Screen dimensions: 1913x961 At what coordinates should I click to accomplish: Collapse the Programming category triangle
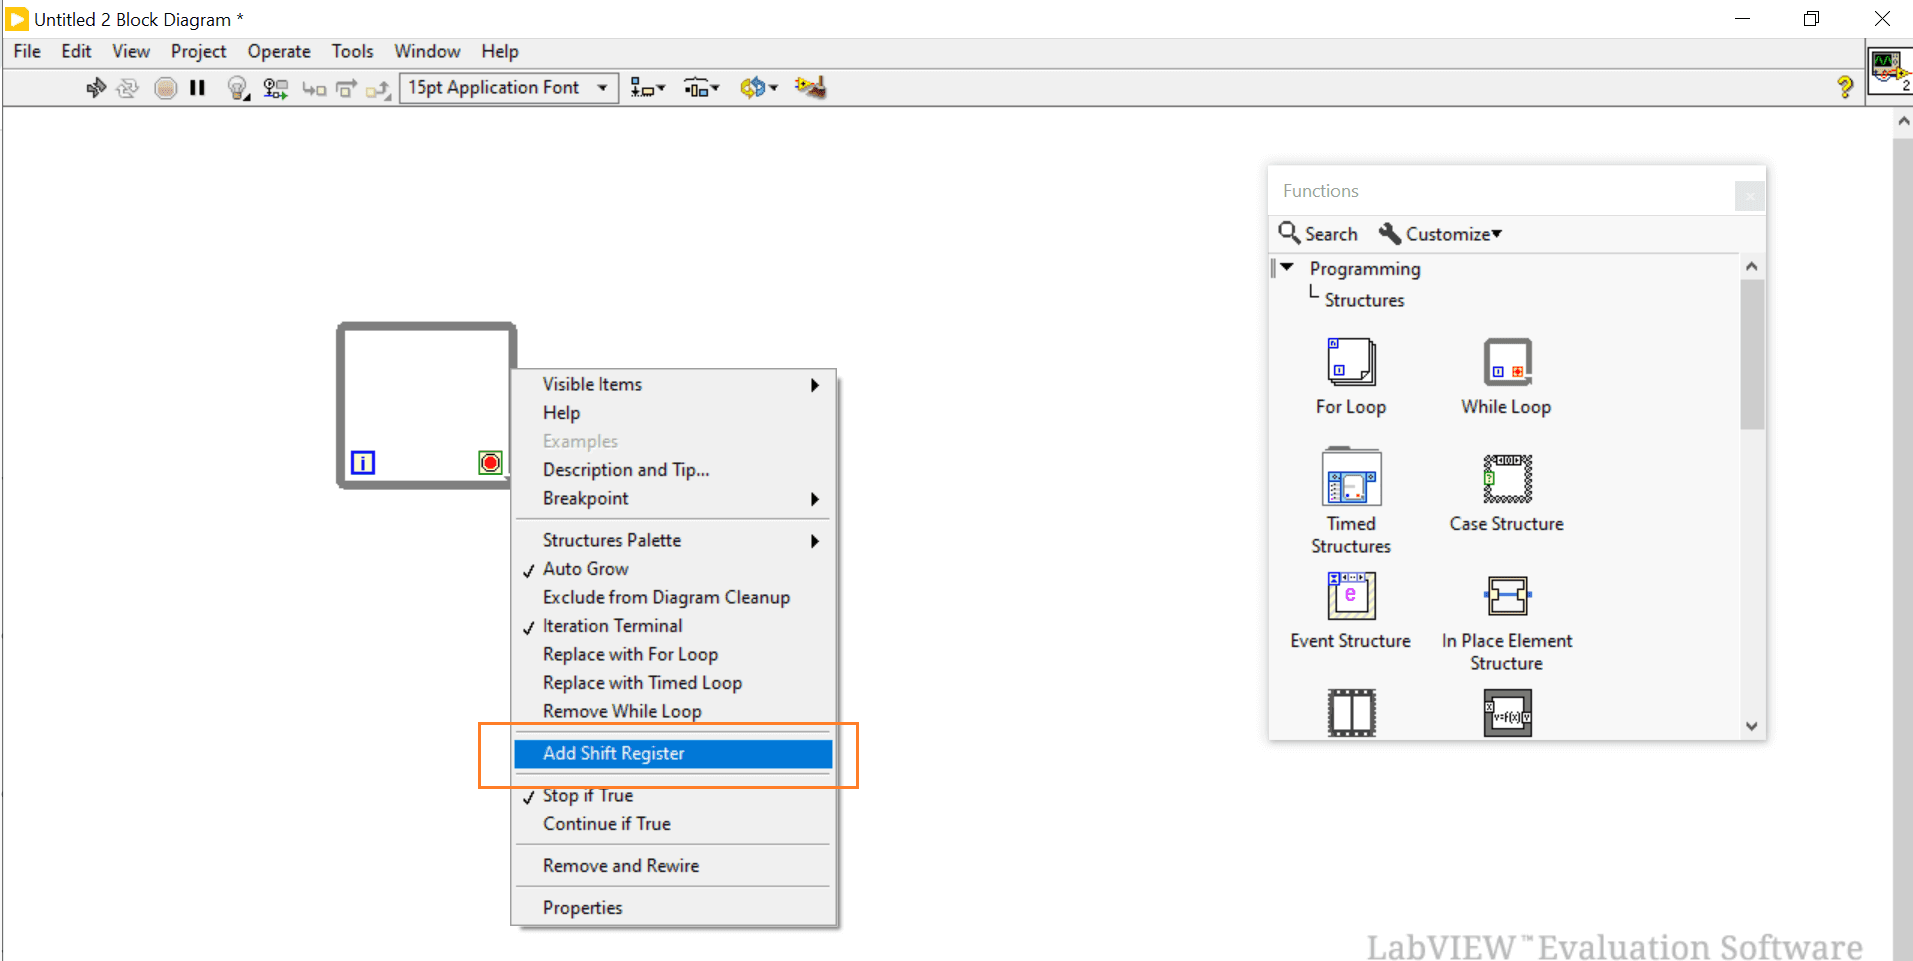pyautogui.click(x=1285, y=268)
